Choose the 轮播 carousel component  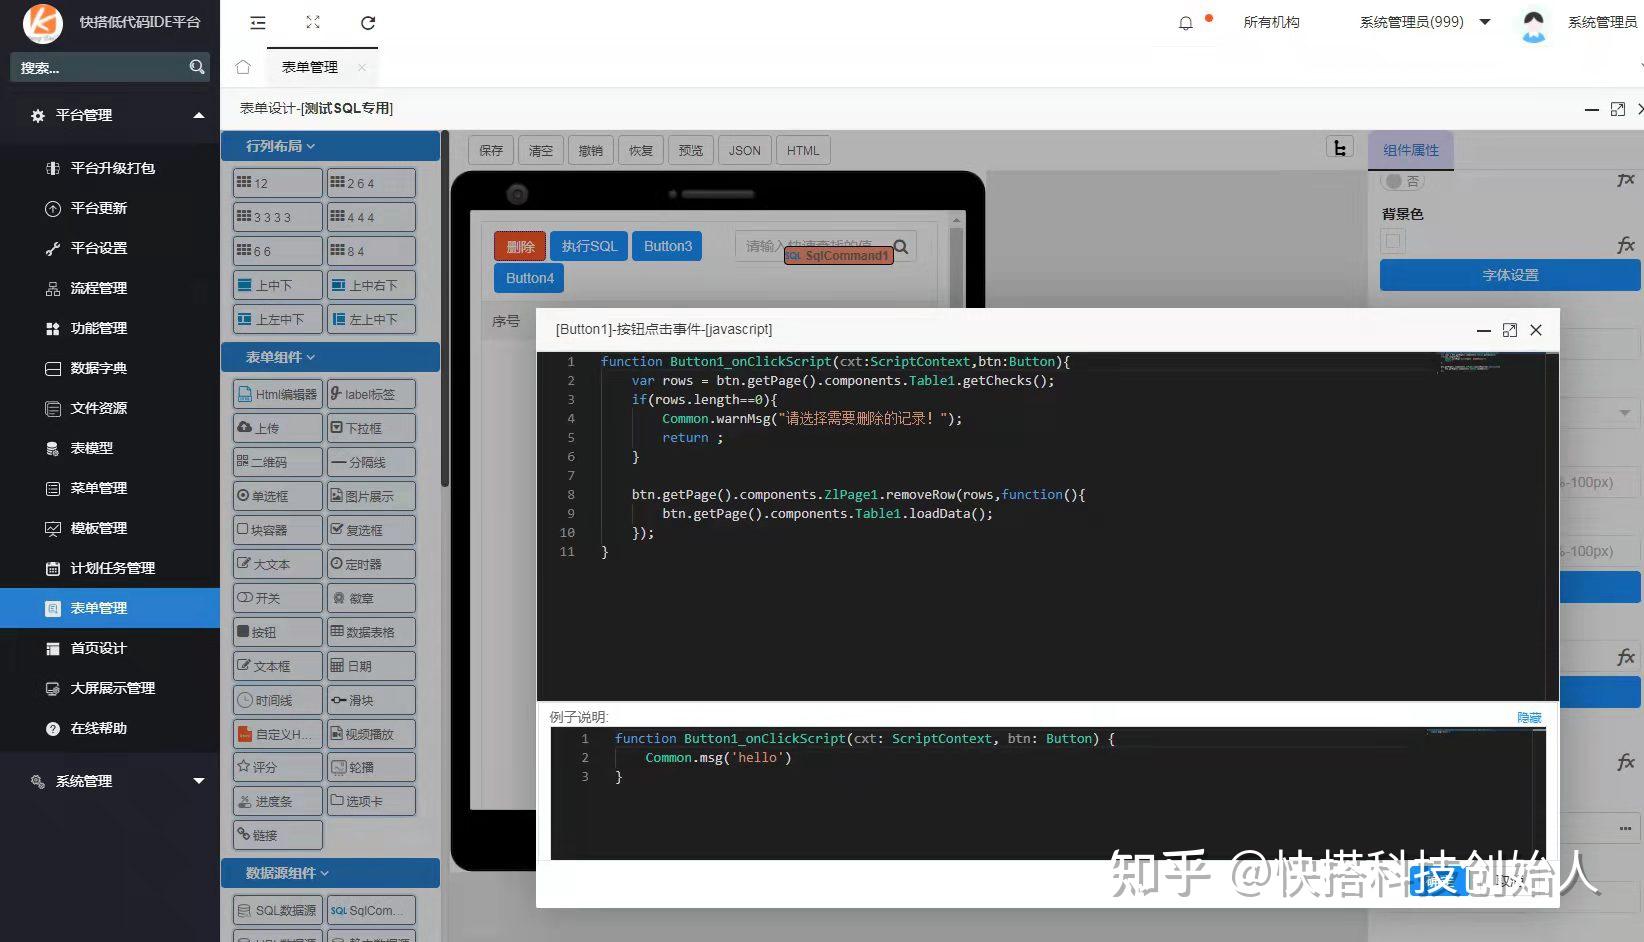(371, 767)
